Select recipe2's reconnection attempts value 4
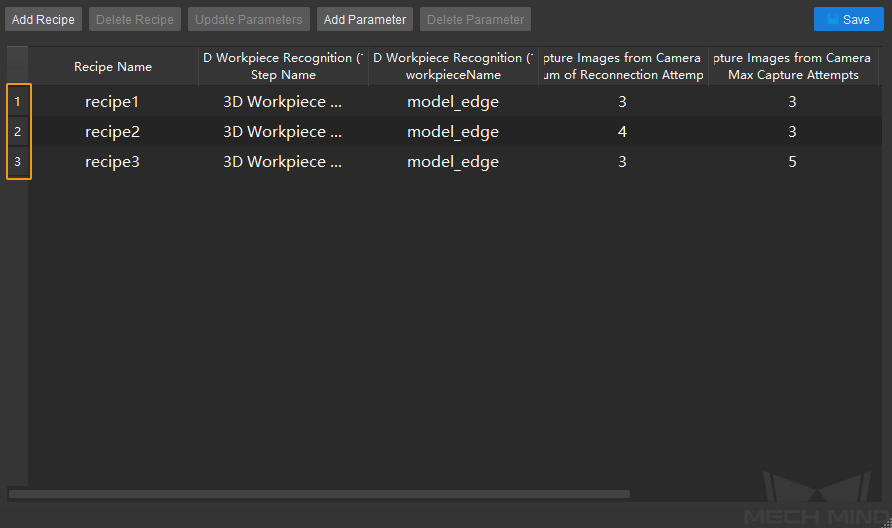 (623, 132)
